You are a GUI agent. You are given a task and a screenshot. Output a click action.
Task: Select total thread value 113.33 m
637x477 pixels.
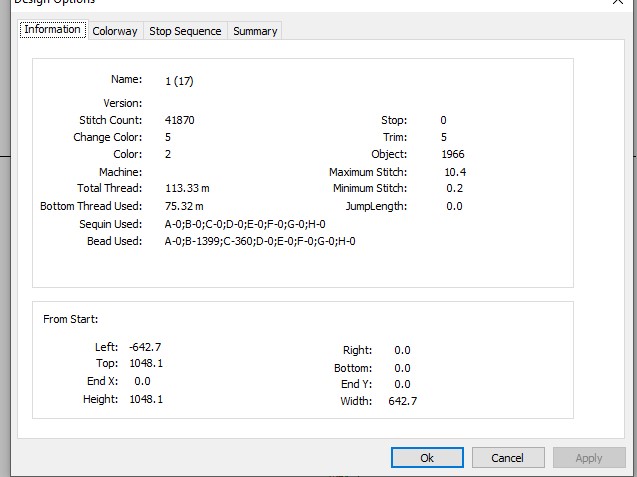(187, 189)
